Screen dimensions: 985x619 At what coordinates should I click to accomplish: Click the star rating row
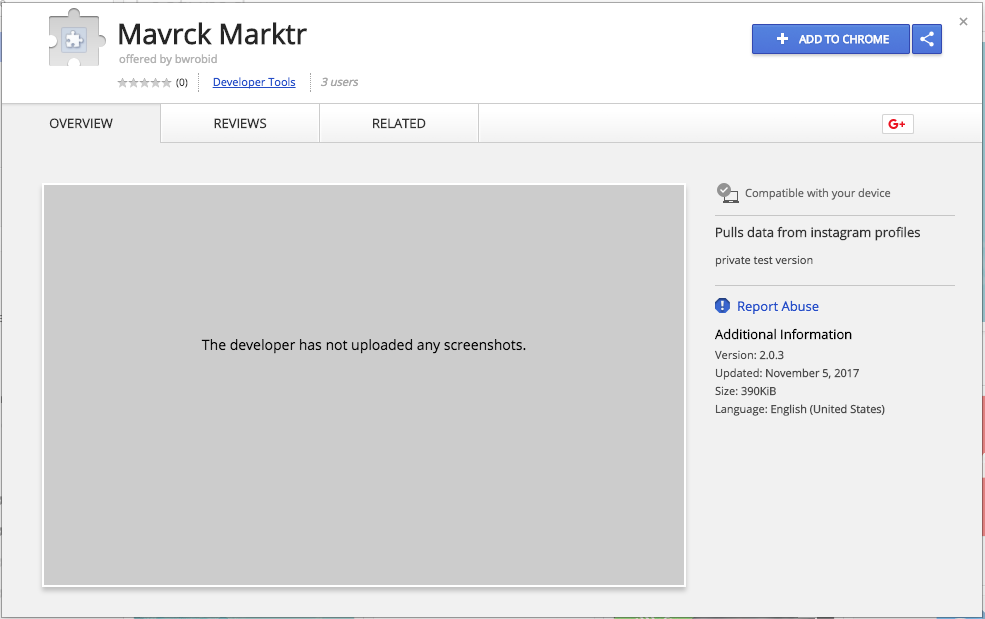click(144, 82)
